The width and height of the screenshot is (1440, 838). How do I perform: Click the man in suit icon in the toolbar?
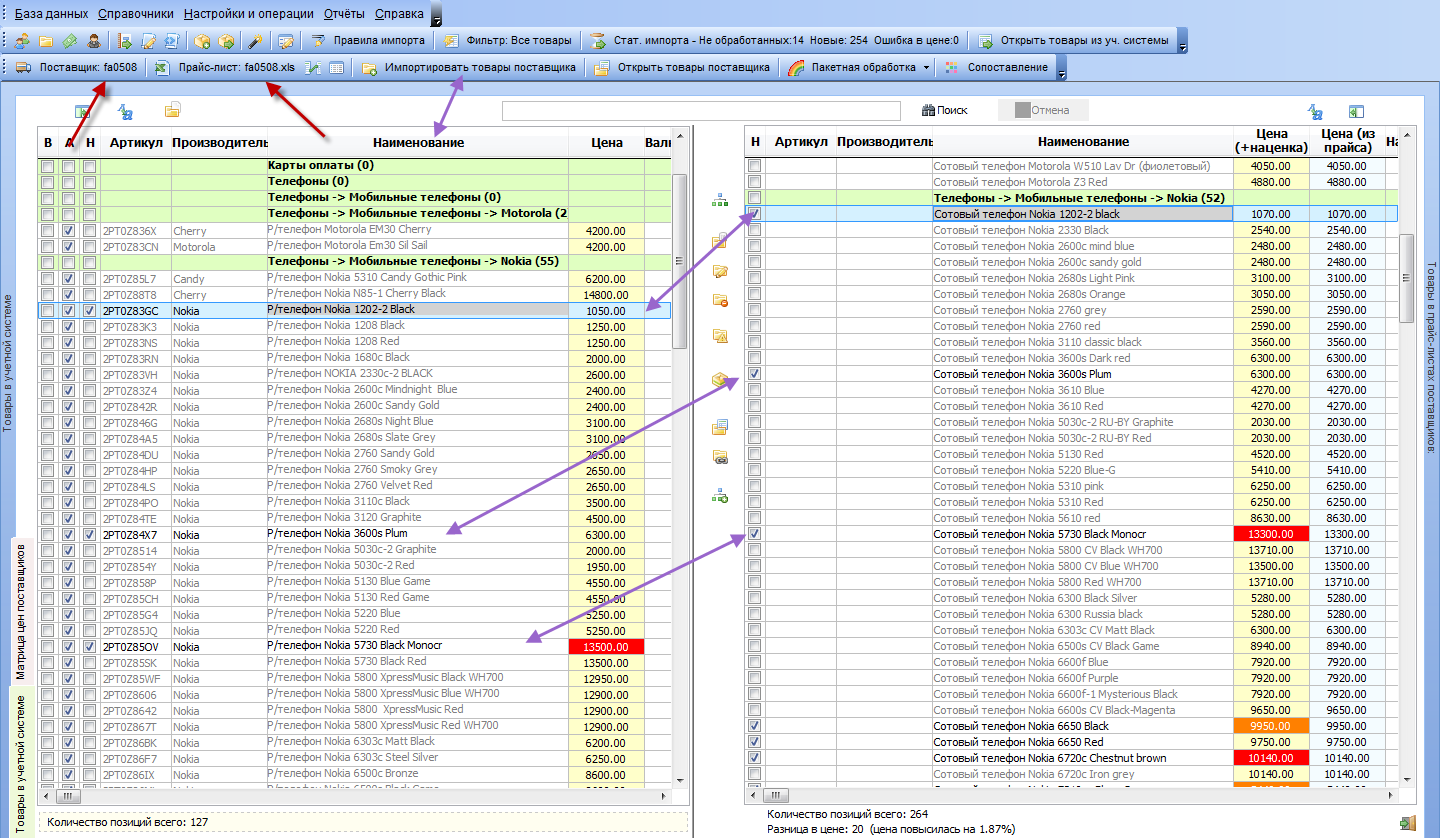93,41
